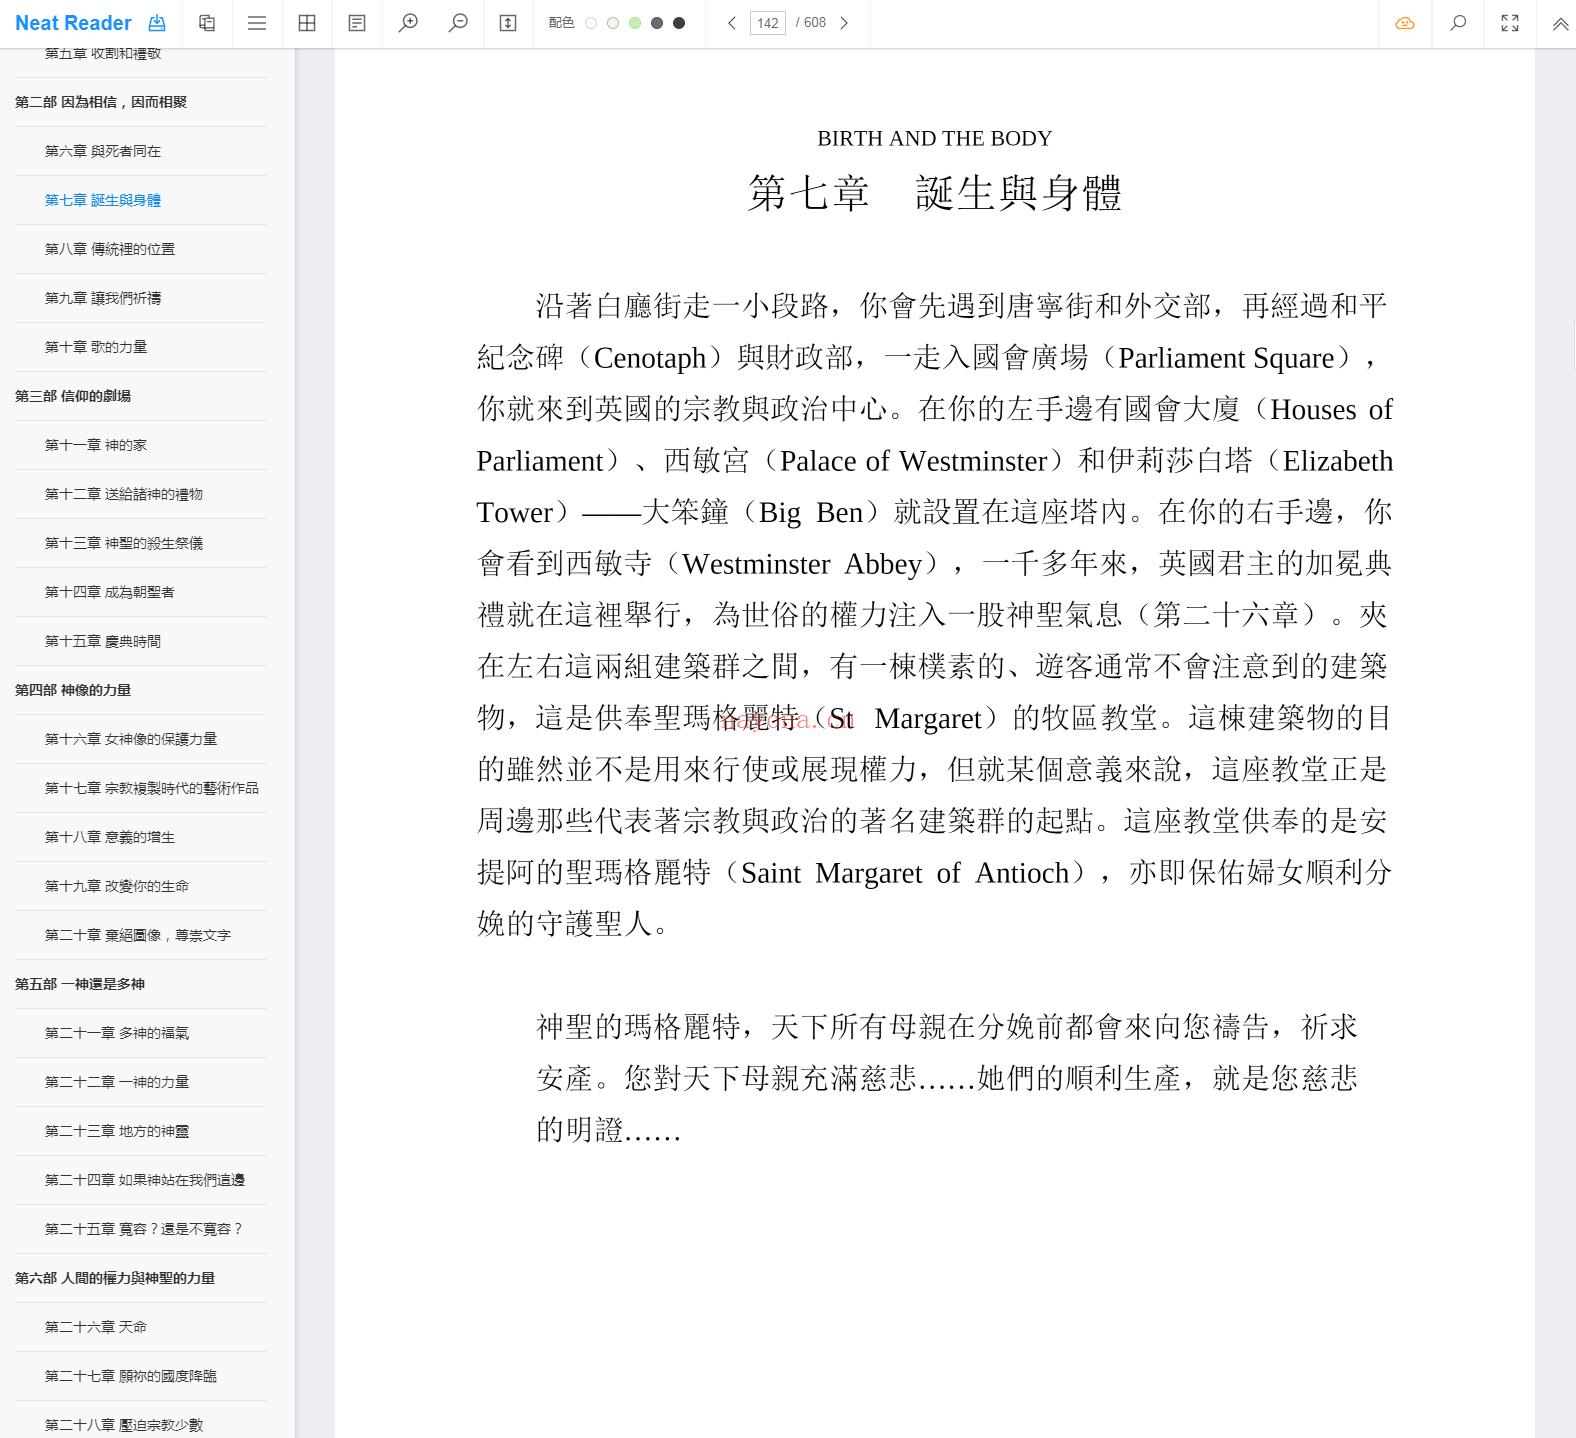Open 第四部 神像的力量 section
Screen dimensions: 1576x1438
(73, 690)
